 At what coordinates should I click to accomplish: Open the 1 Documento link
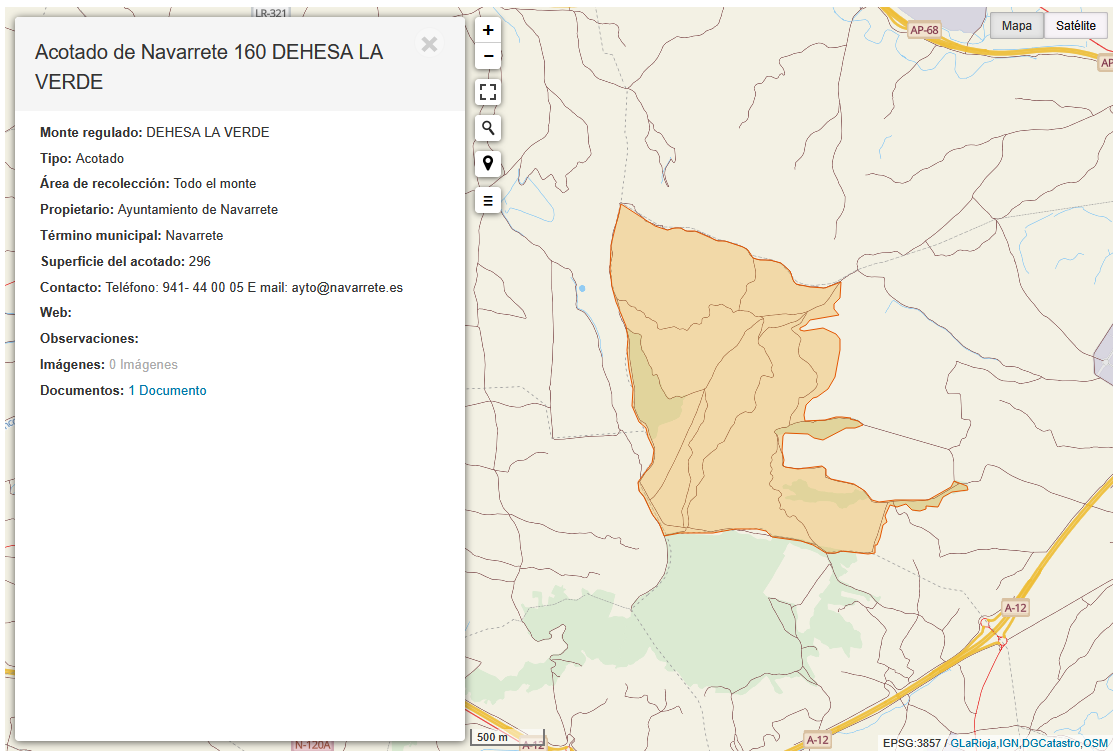[167, 391]
